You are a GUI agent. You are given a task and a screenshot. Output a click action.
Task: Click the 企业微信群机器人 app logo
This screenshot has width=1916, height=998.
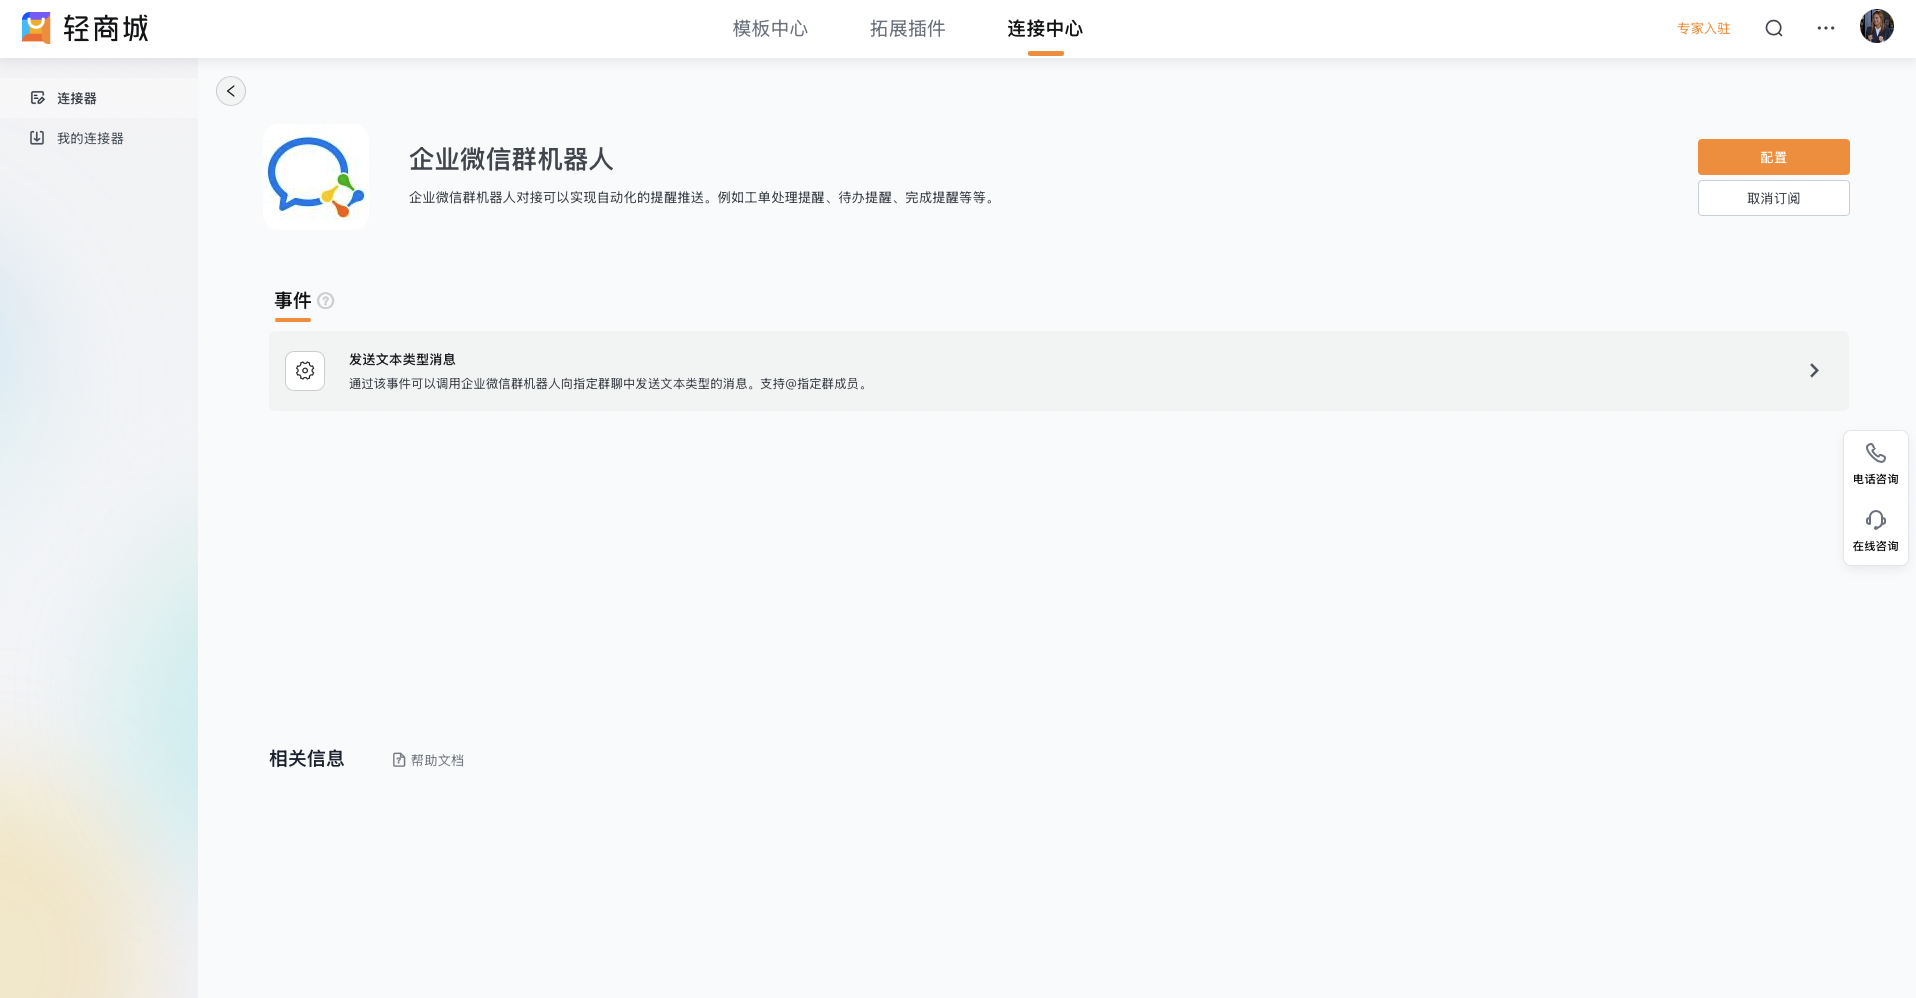[x=316, y=177]
